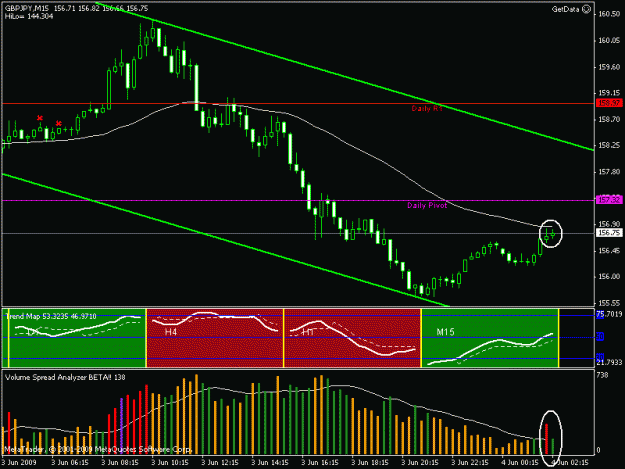The image size is (625, 469).
Task: Click the 159.60 price scale value
Action: (609, 67)
